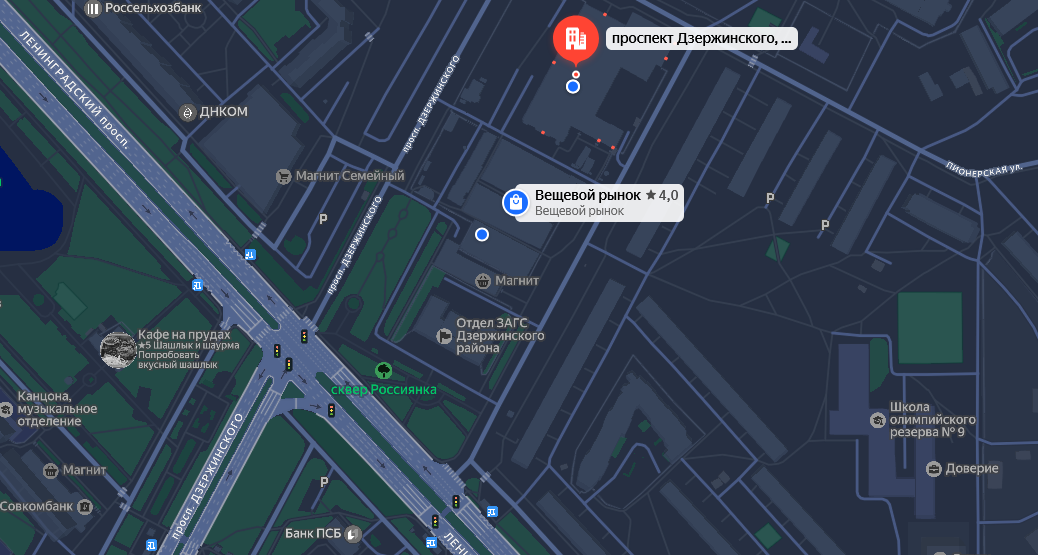Select the Отдел ЗАГС flag icon
1038x555 pixels.
(x=444, y=336)
